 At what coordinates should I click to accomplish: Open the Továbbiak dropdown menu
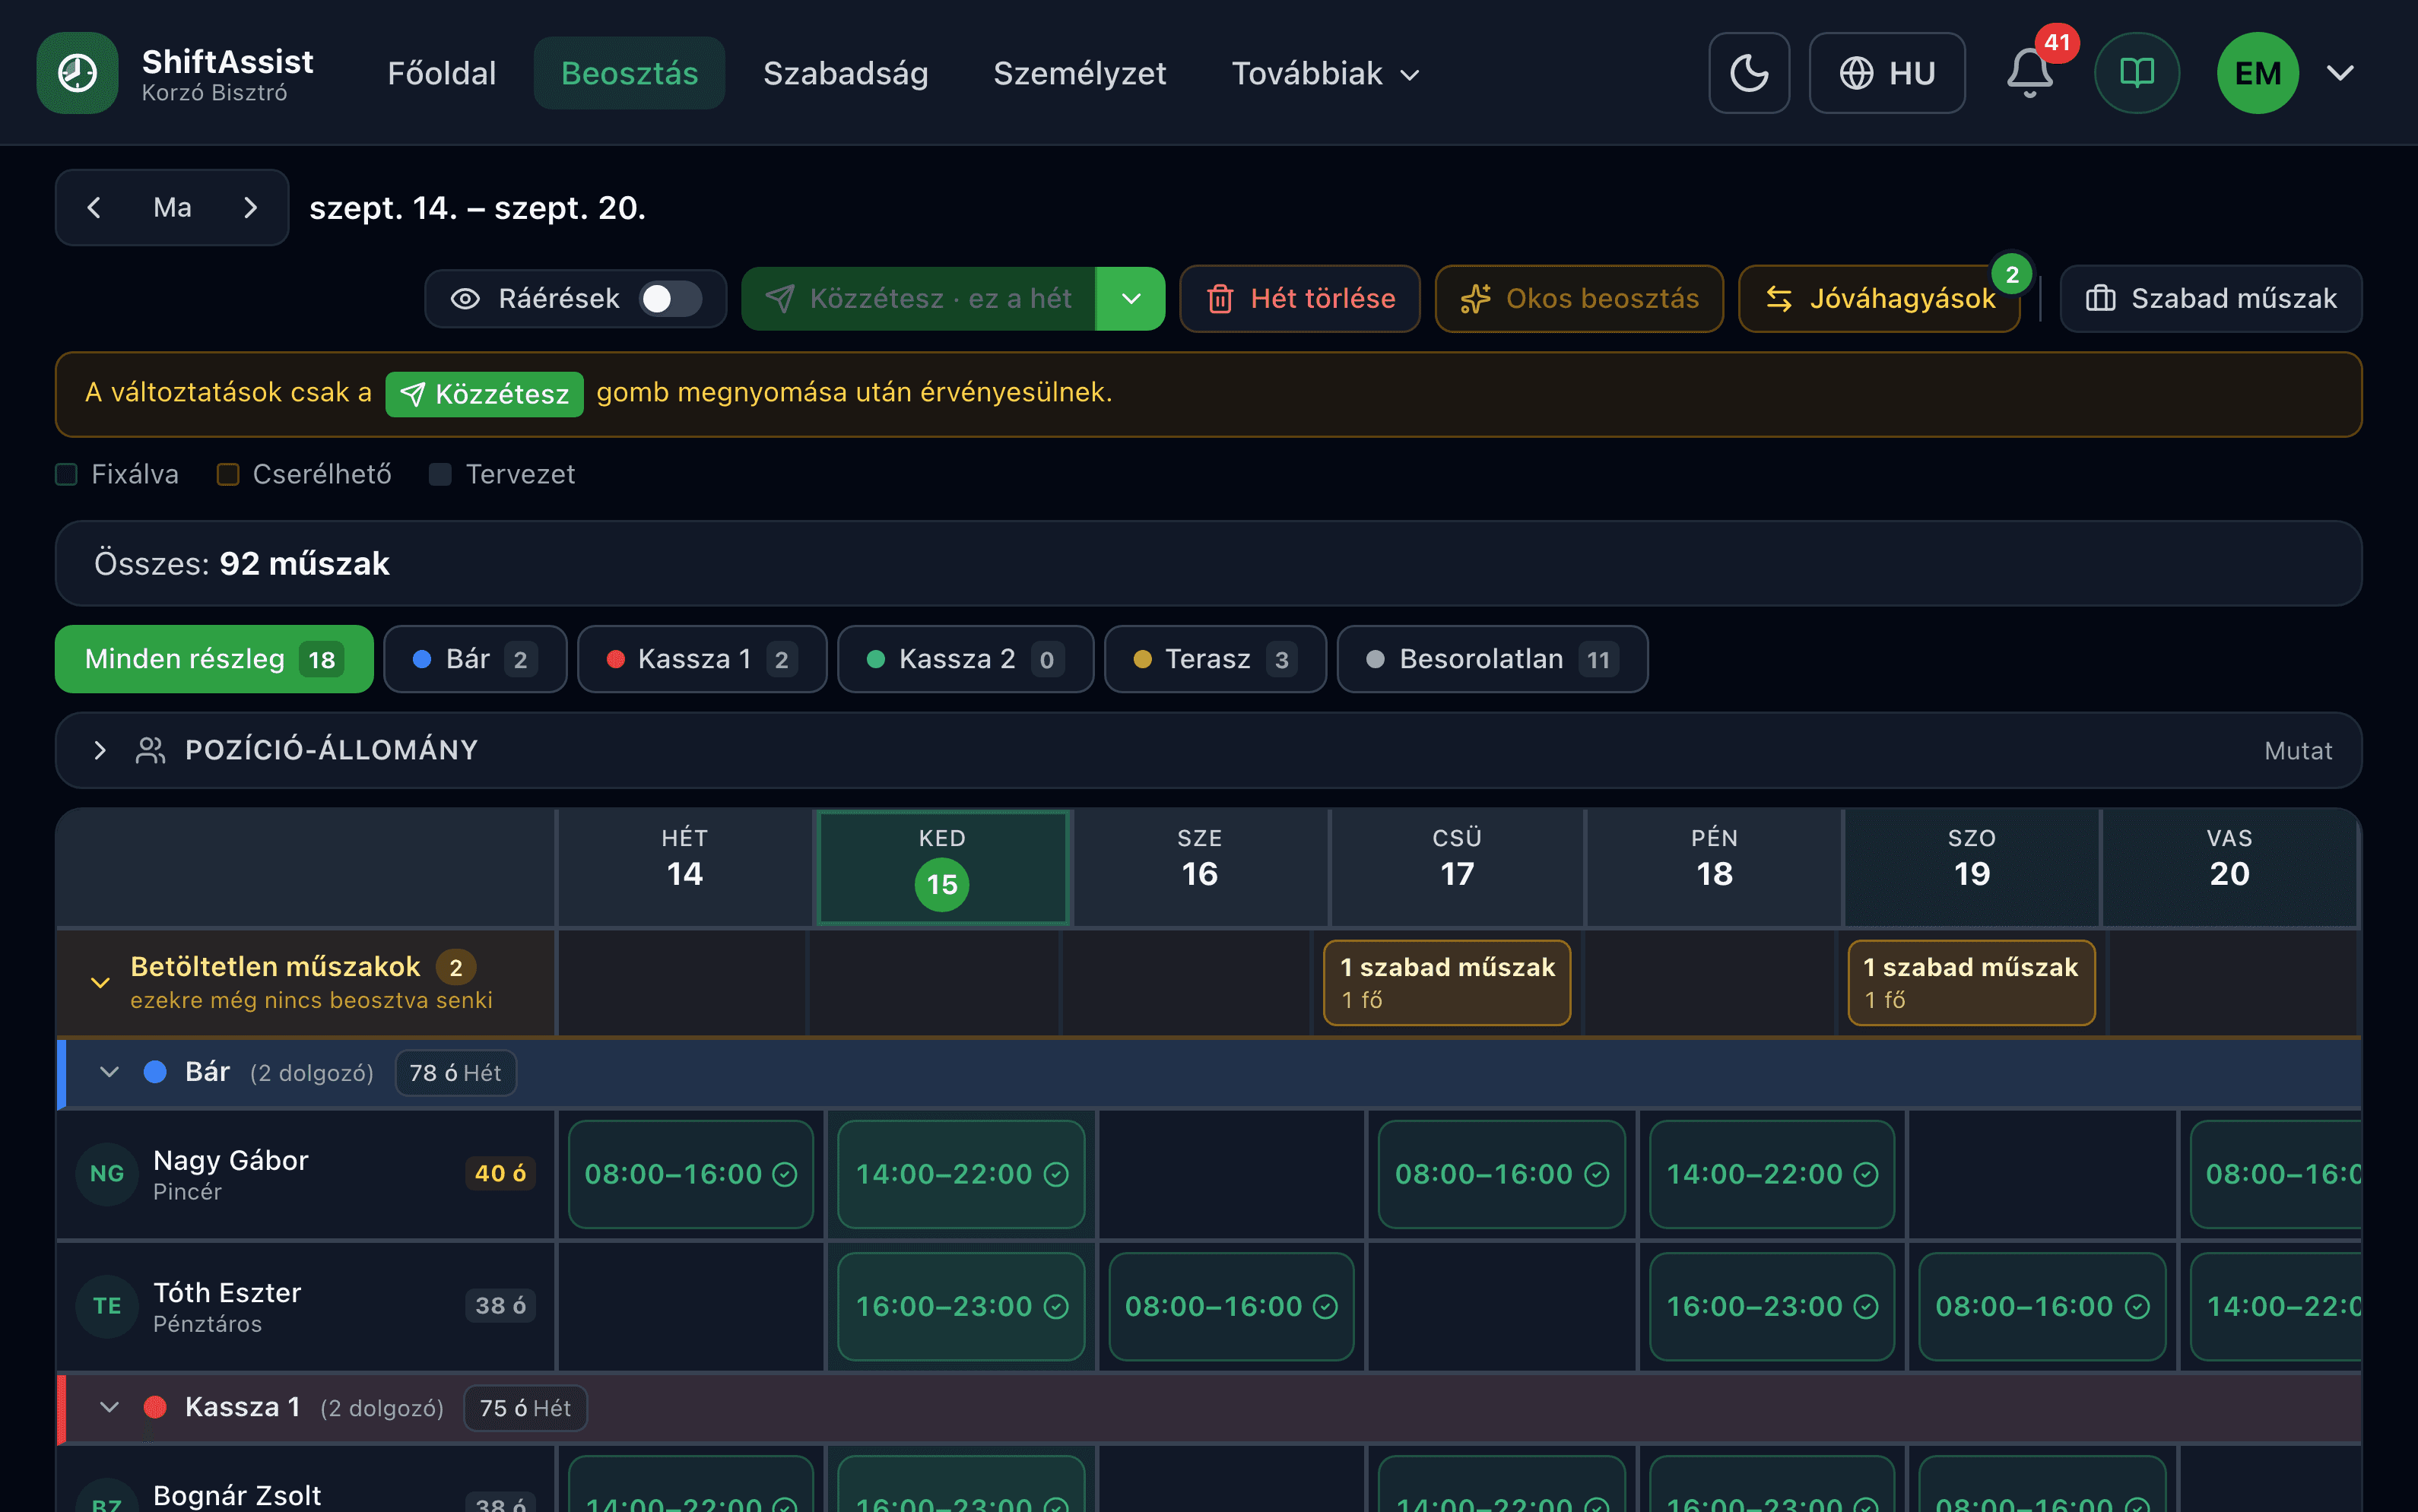1326,73
